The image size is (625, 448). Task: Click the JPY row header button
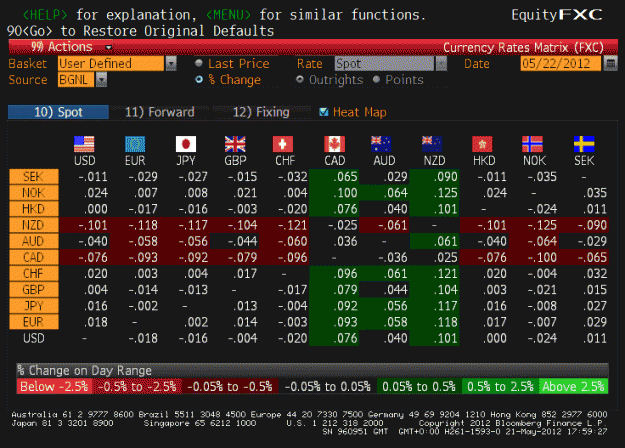[34, 306]
